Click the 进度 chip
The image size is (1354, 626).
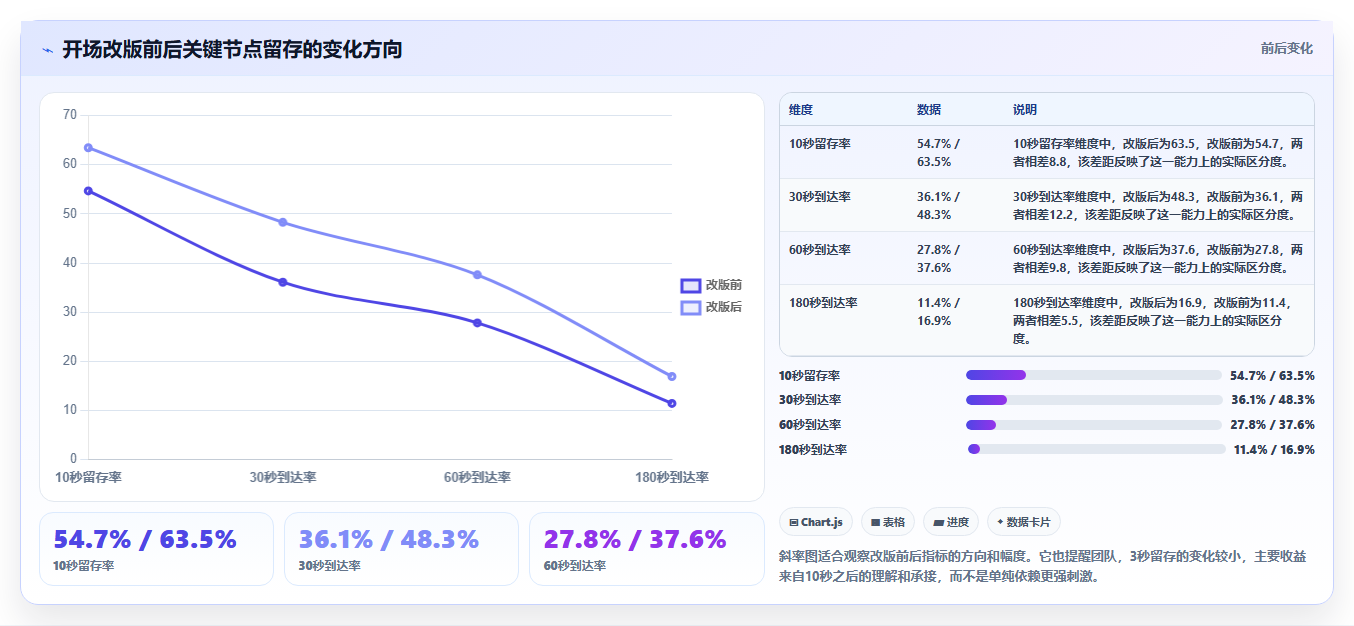[950, 522]
